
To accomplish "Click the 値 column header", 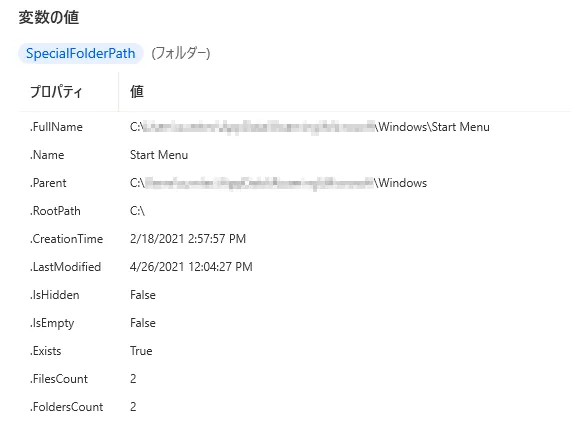I will 137,91.
